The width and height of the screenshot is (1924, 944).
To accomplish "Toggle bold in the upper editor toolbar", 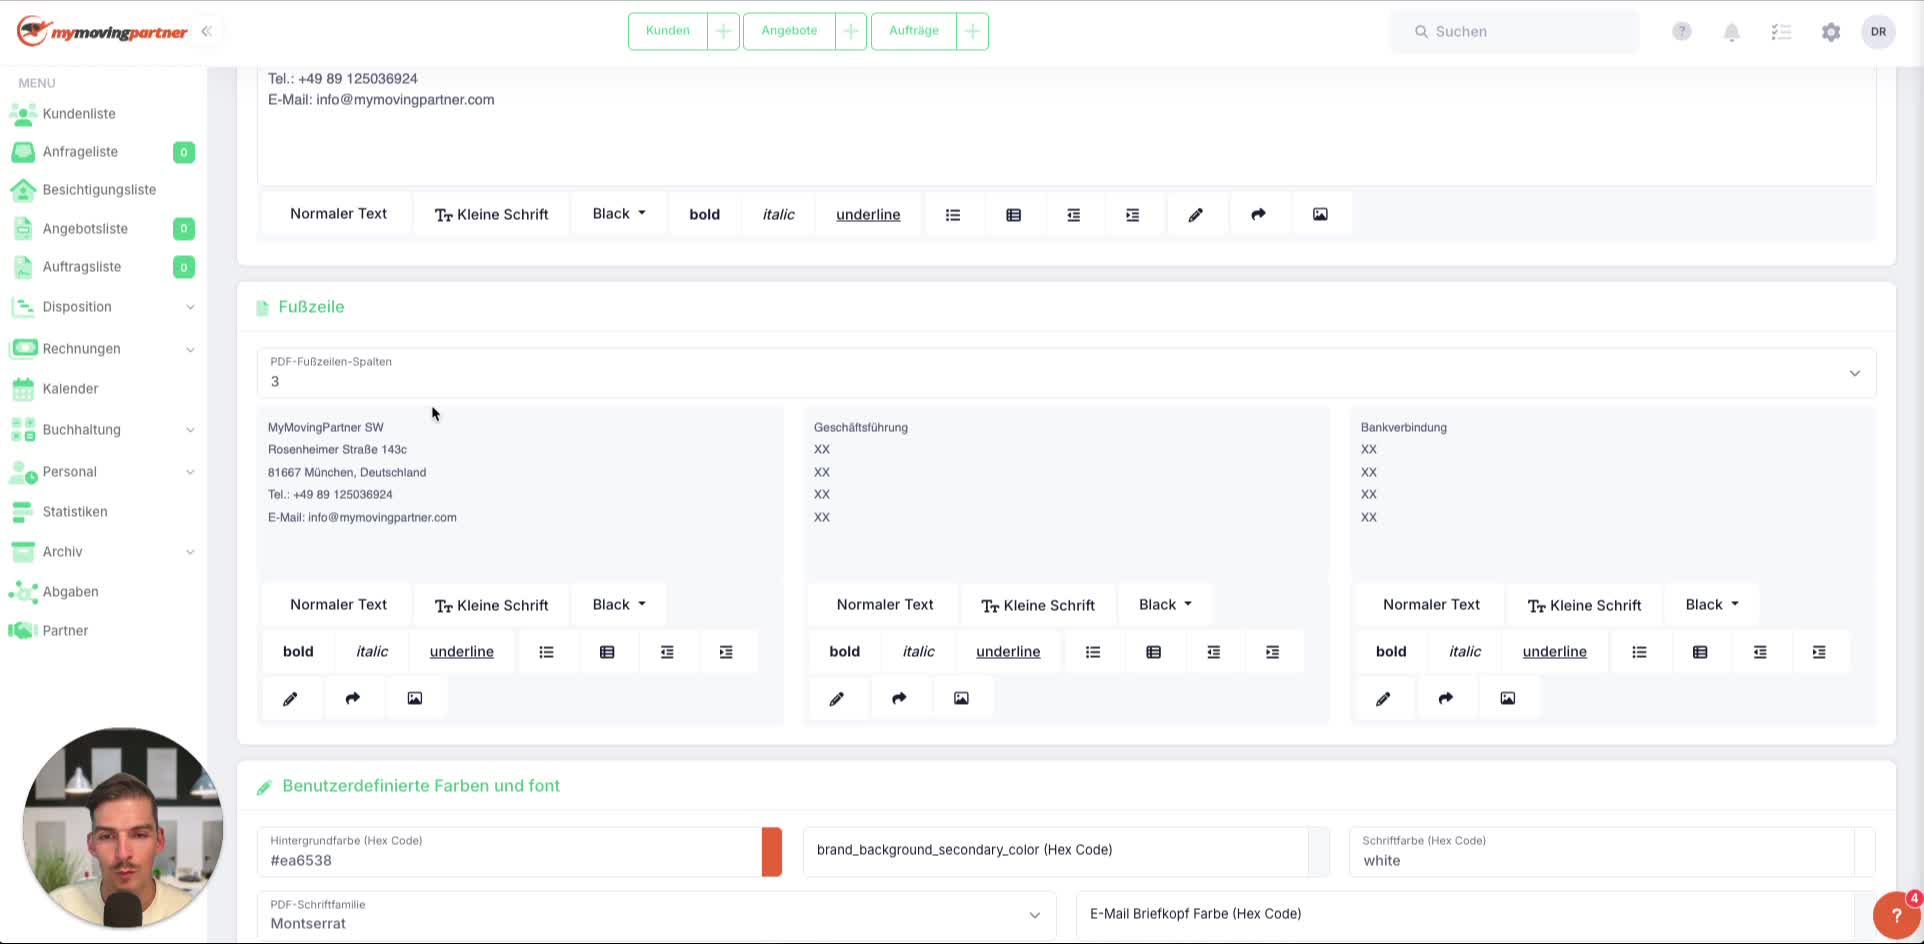I will pos(705,214).
